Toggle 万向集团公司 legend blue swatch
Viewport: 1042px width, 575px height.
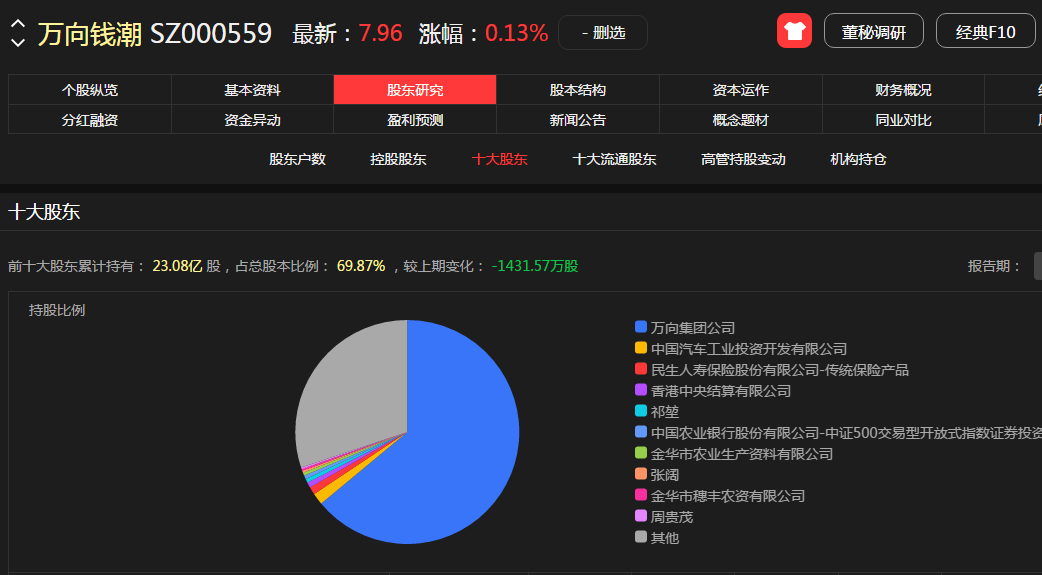point(641,326)
